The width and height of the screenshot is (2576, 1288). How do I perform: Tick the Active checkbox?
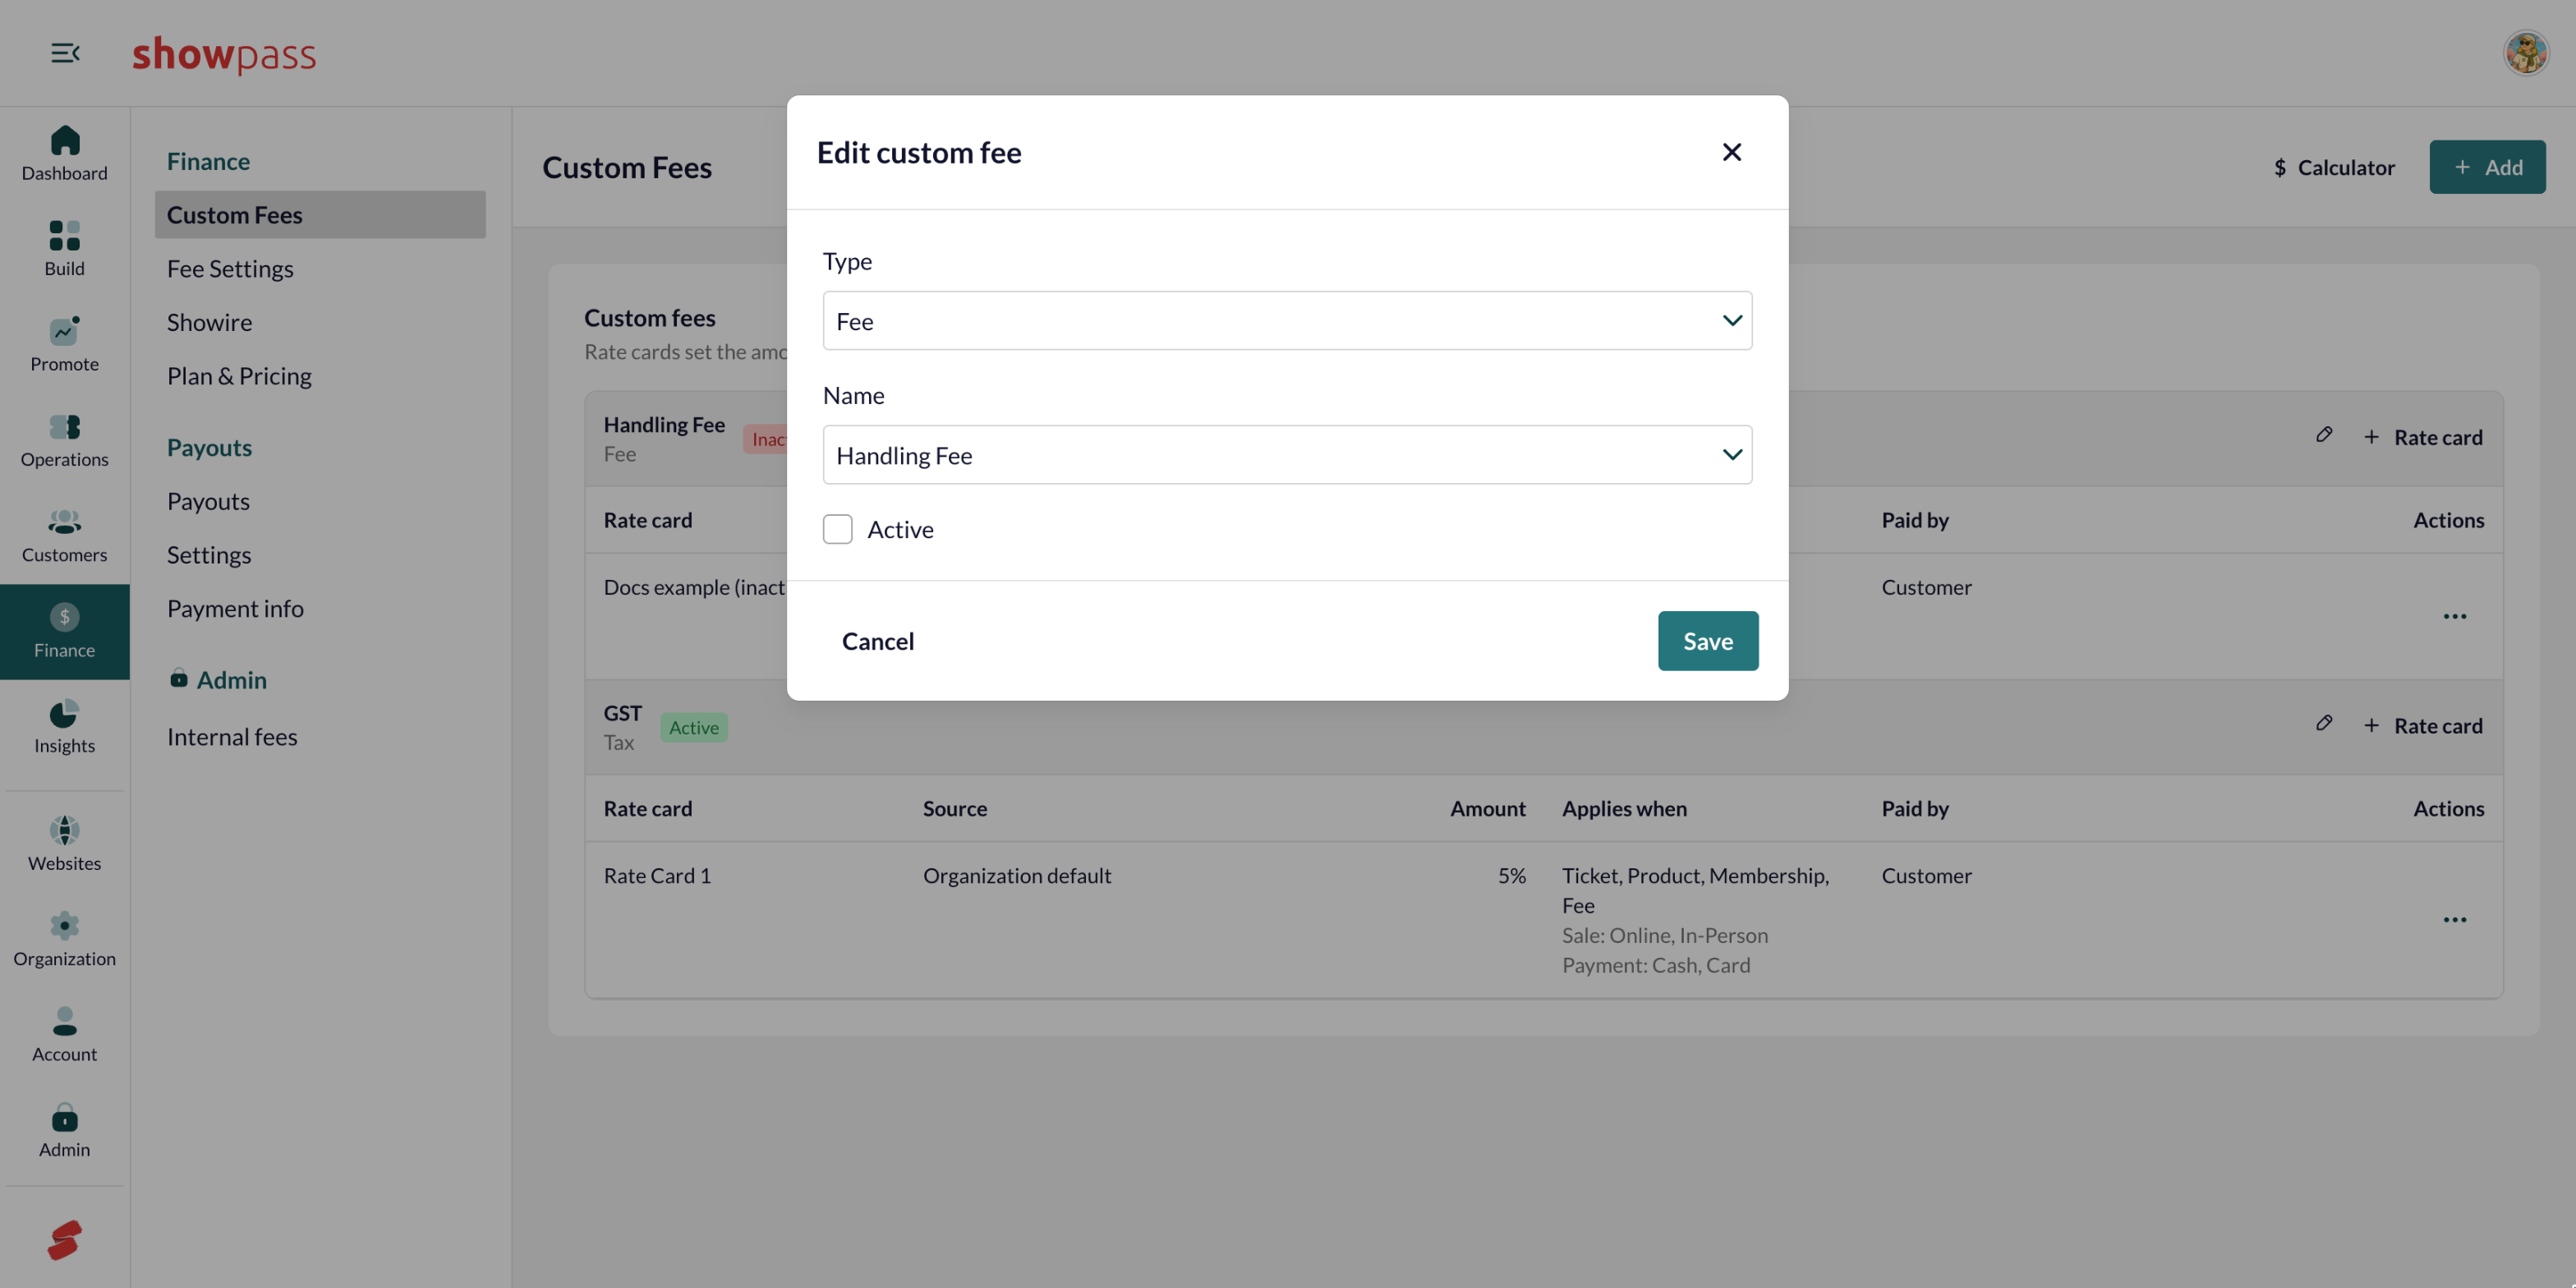(838, 529)
